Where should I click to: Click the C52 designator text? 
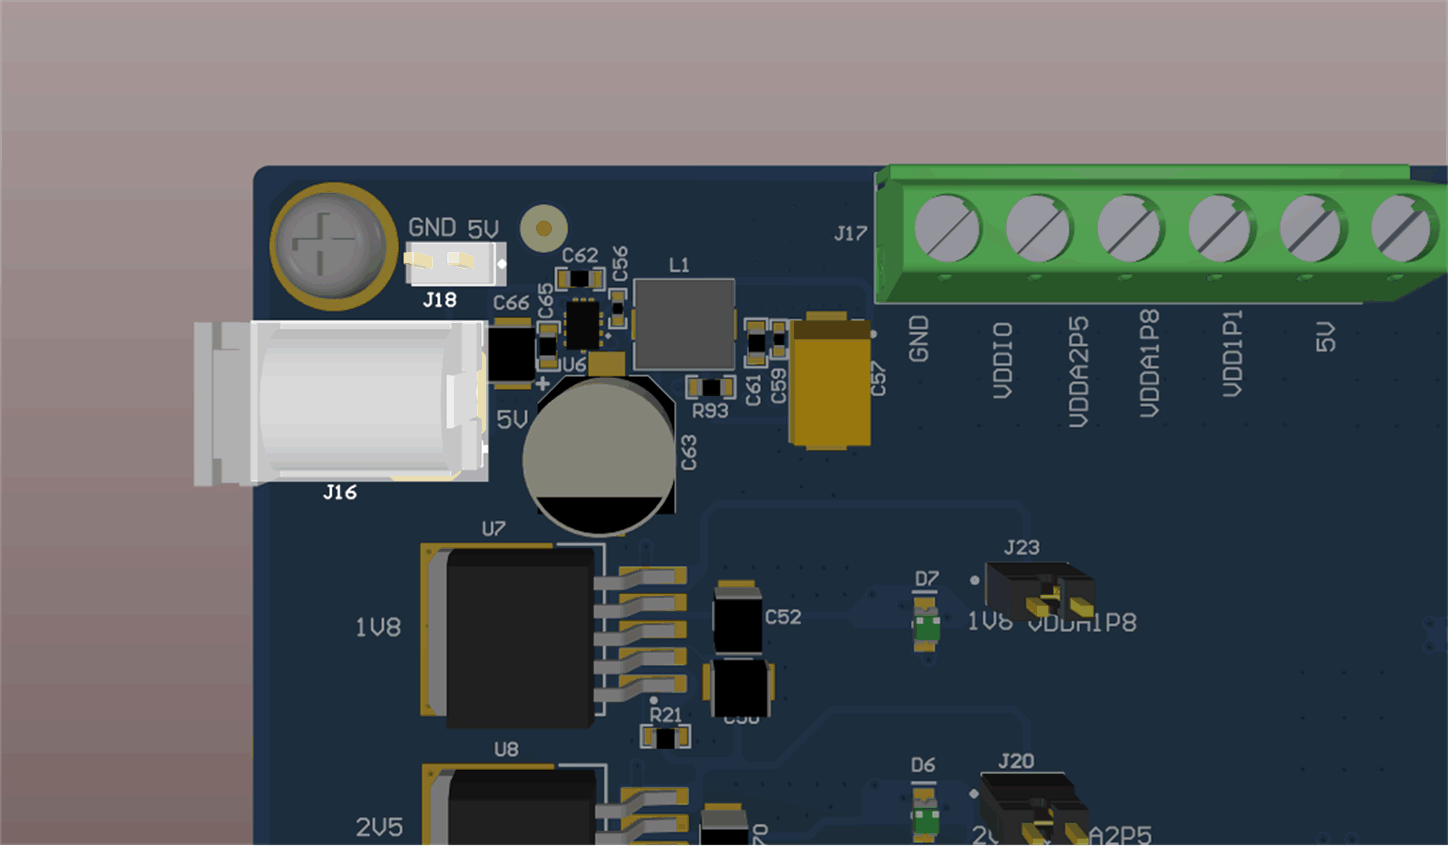(783, 617)
